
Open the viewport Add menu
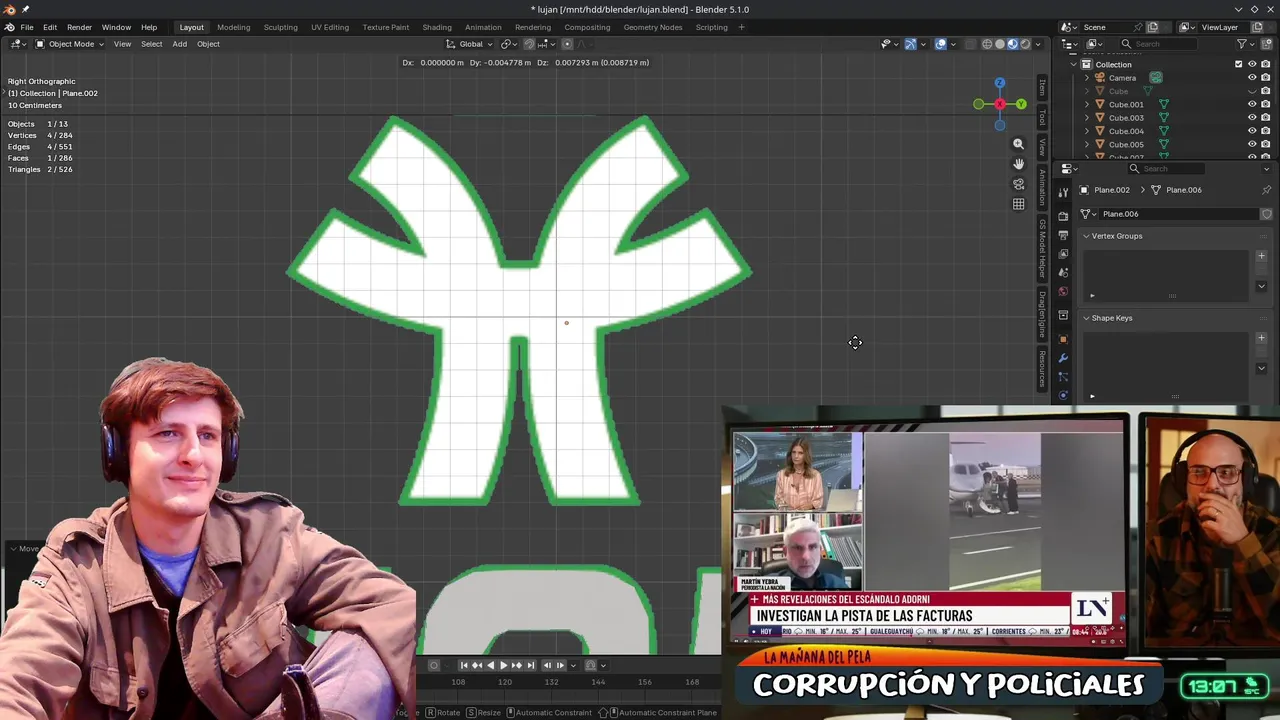[179, 44]
